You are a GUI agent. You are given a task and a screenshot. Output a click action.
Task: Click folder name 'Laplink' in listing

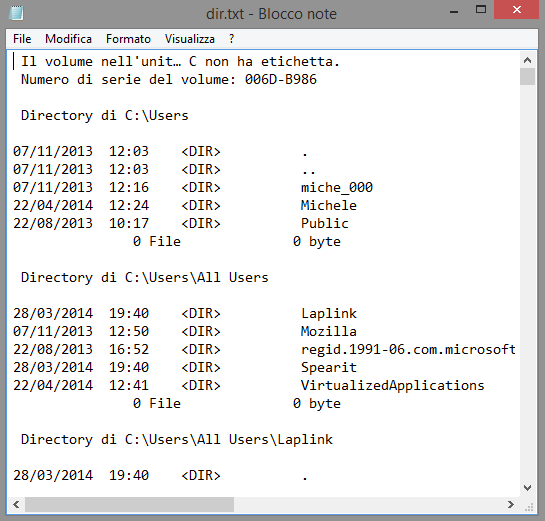329,314
